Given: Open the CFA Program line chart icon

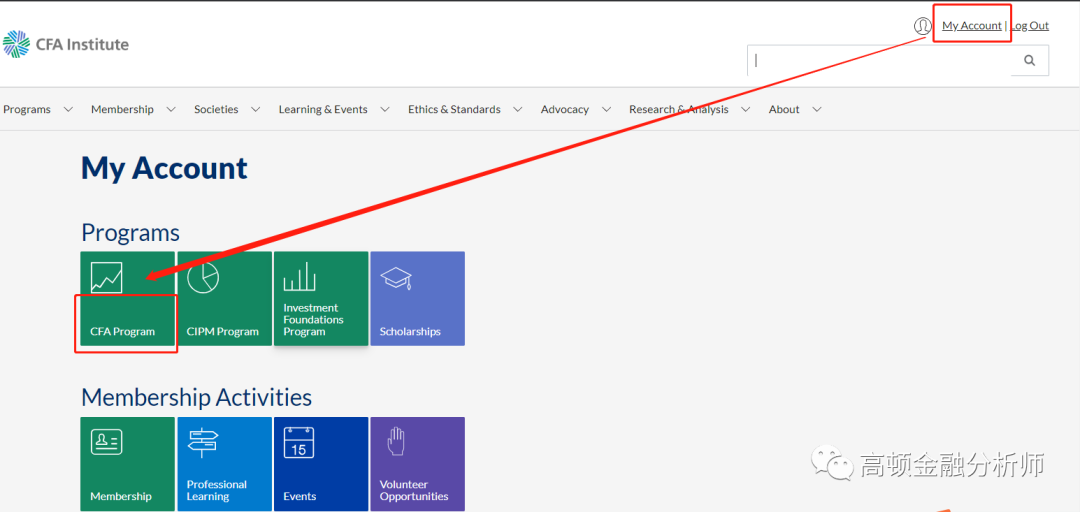Looking at the screenshot, I should (x=107, y=278).
